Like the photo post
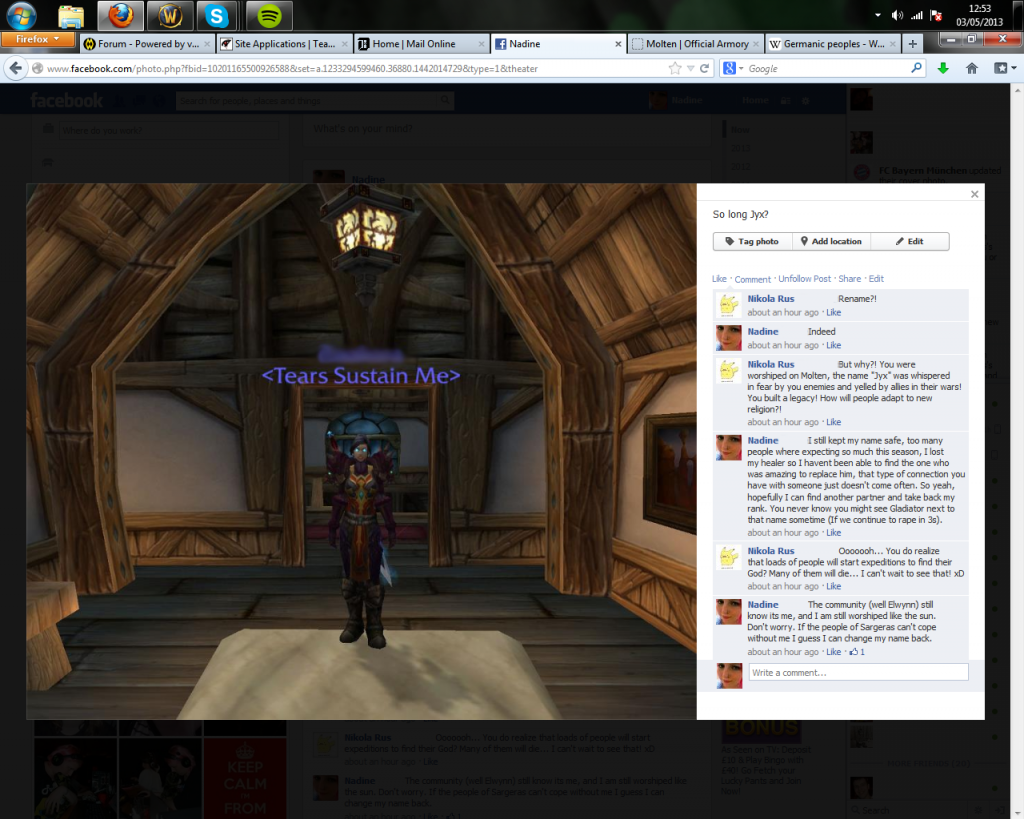Screen dimensions: 1024x819 pyautogui.click(x=719, y=279)
